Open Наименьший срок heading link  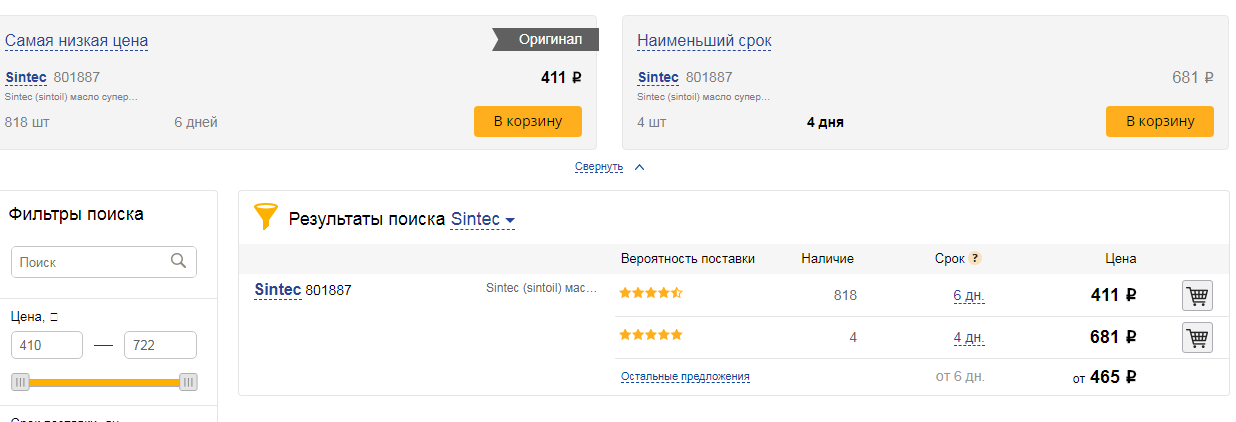(x=704, y=41)
